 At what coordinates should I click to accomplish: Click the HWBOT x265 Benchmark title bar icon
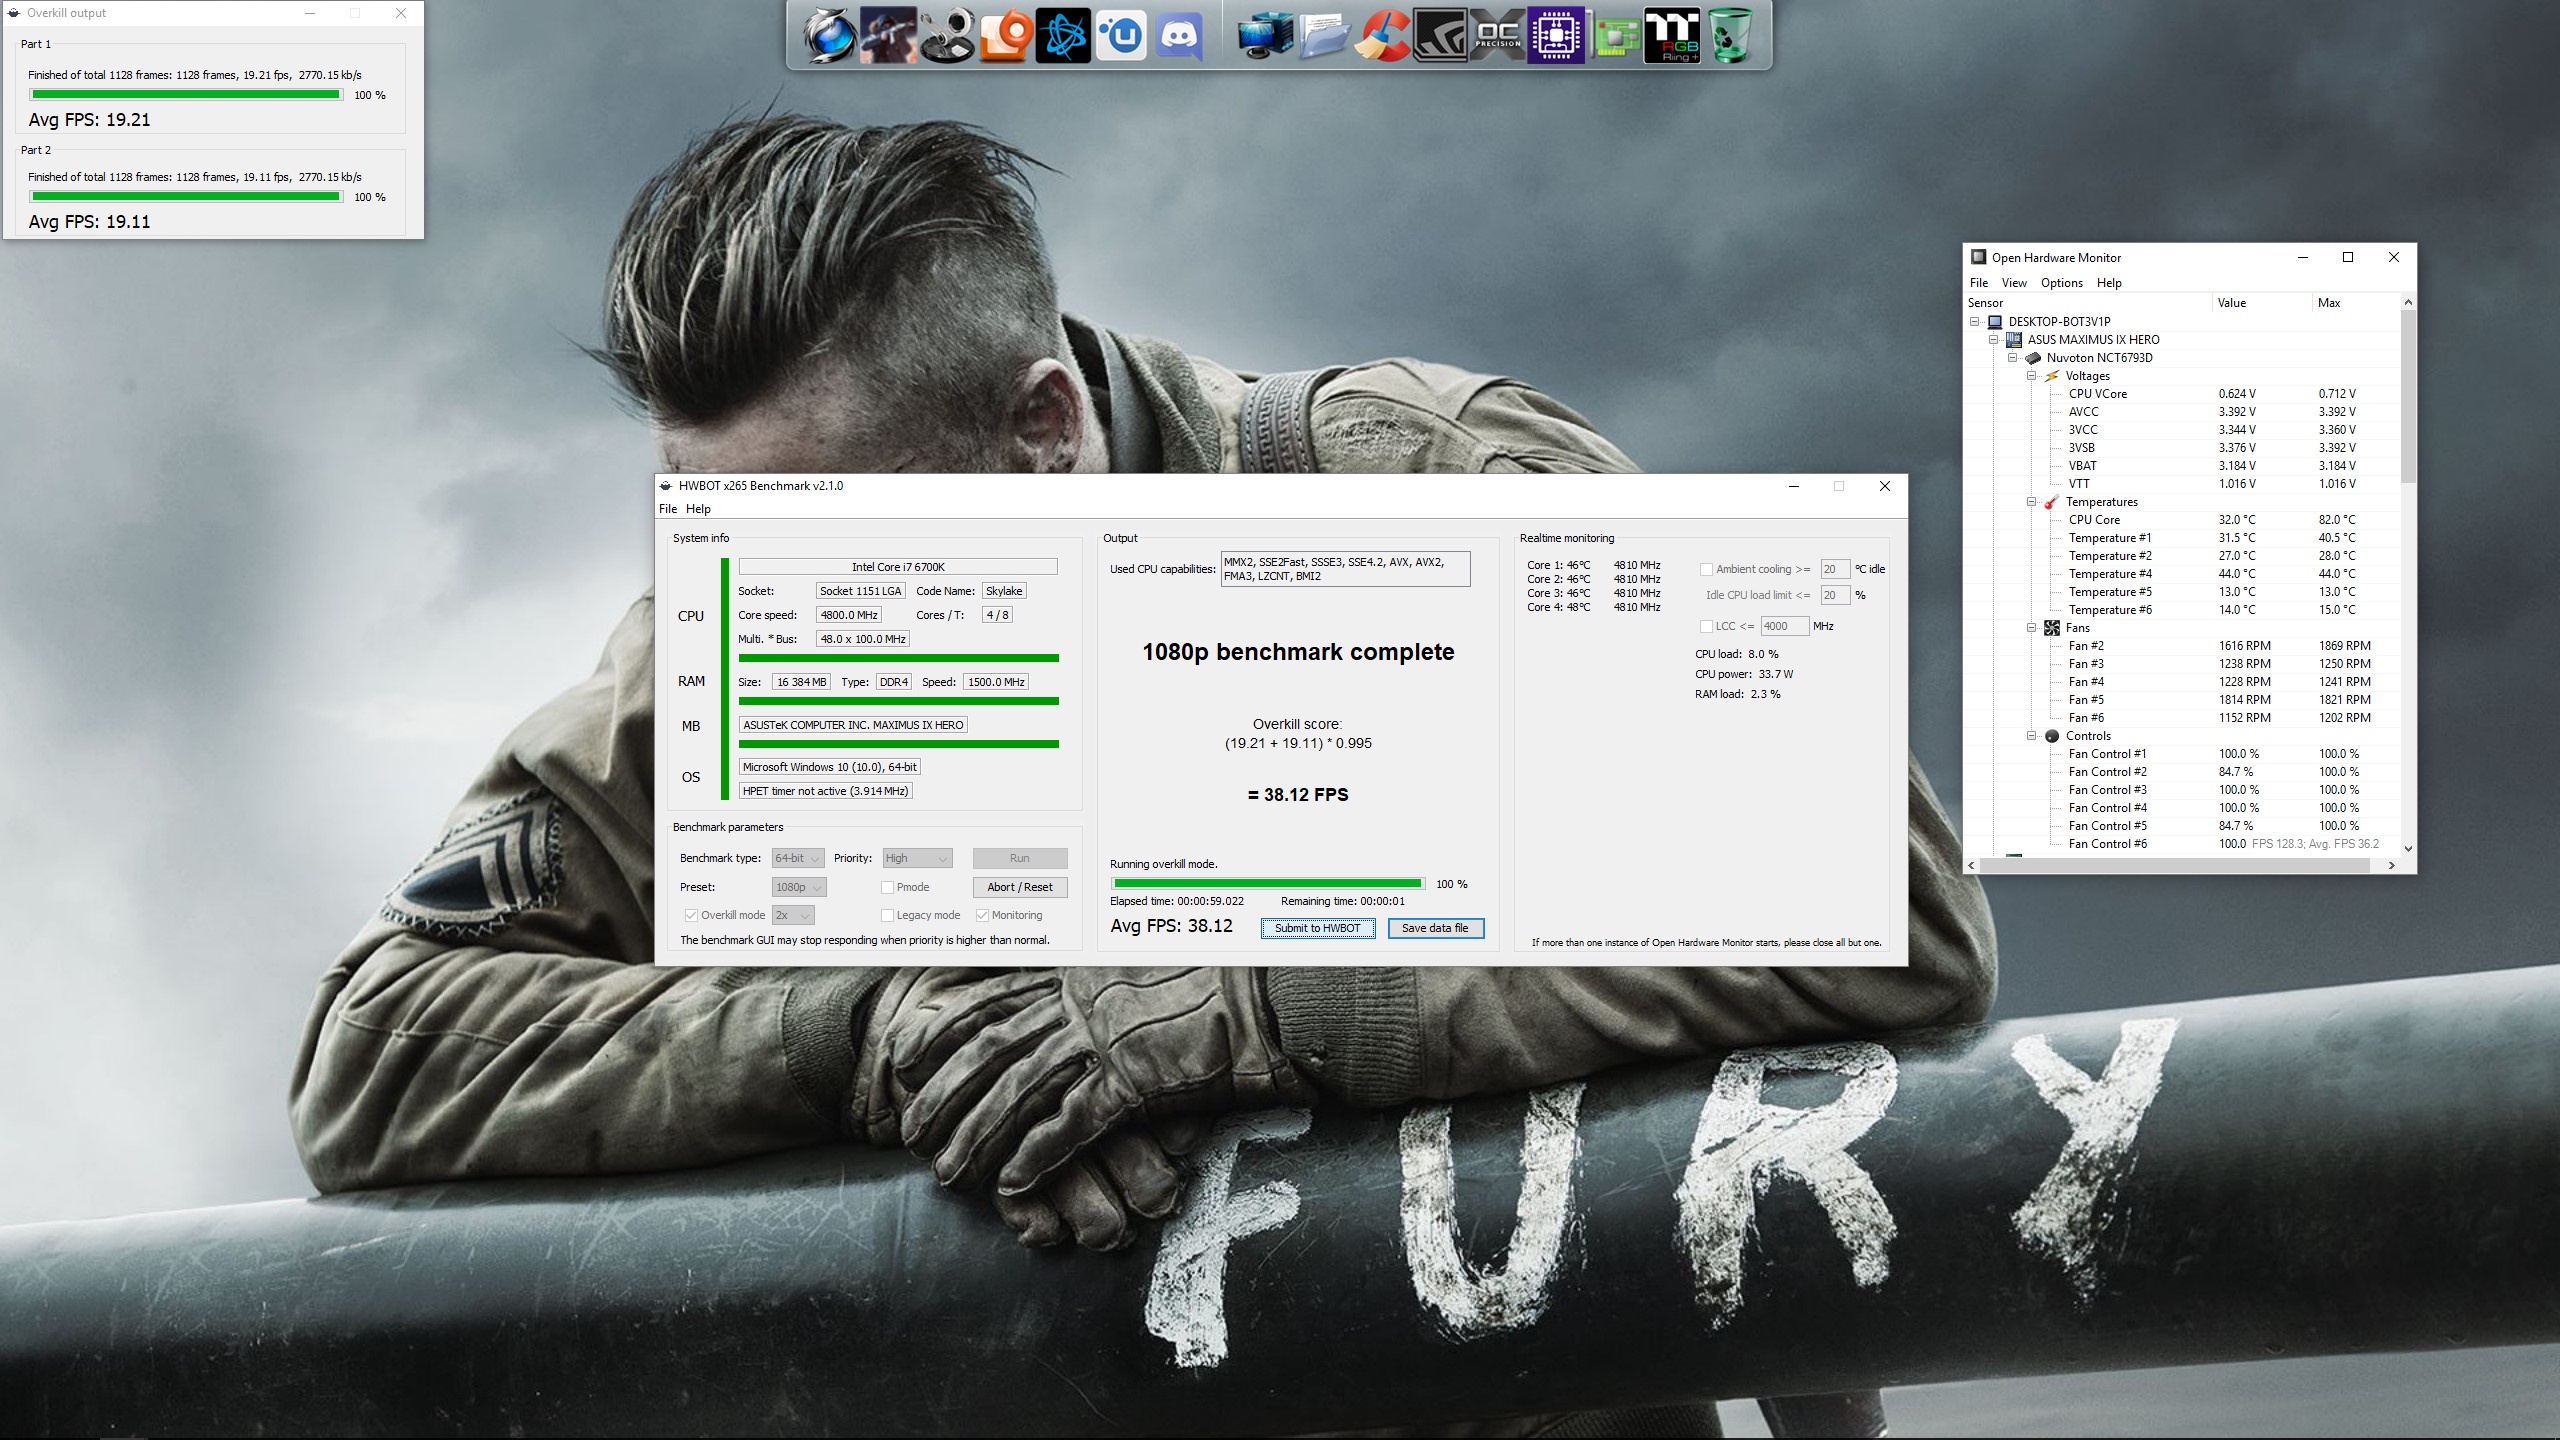[x=666, y=486]
